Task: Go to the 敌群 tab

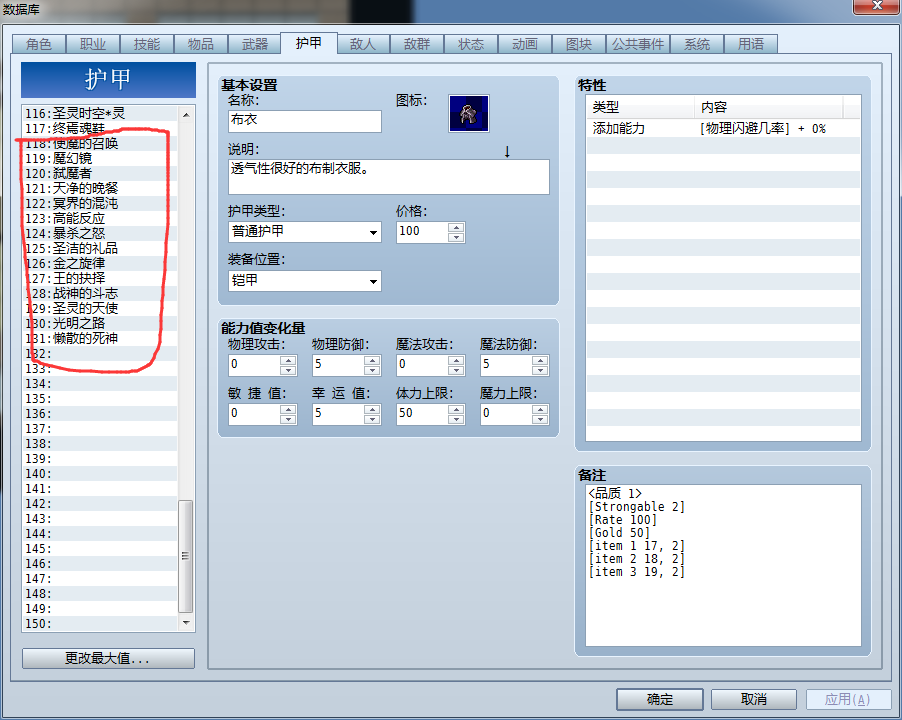Action: (417, 44)
